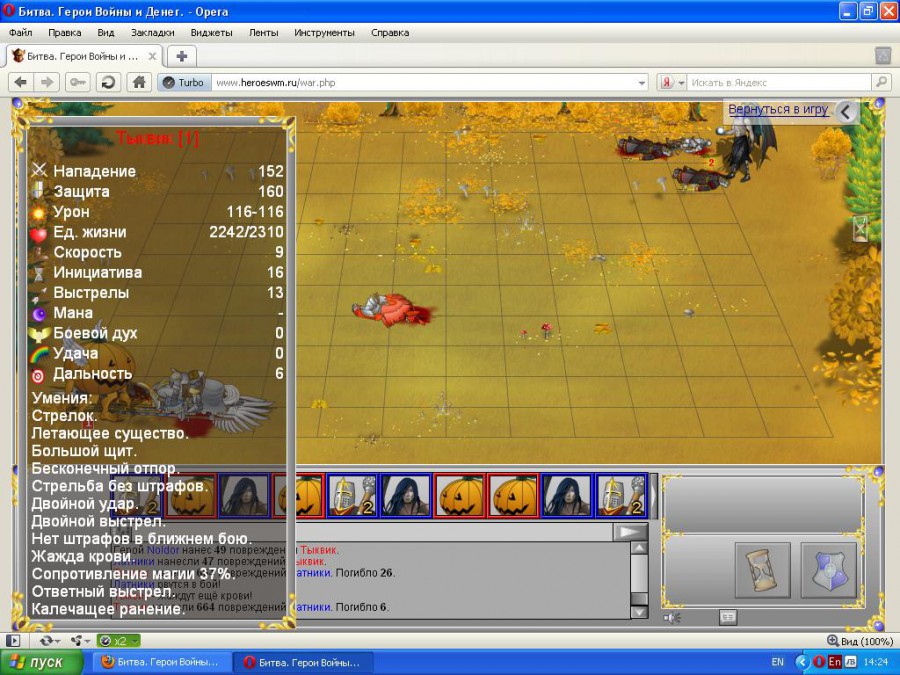
Task: Click the target icon beside 'Дальность'
Action: pos(38,375)
